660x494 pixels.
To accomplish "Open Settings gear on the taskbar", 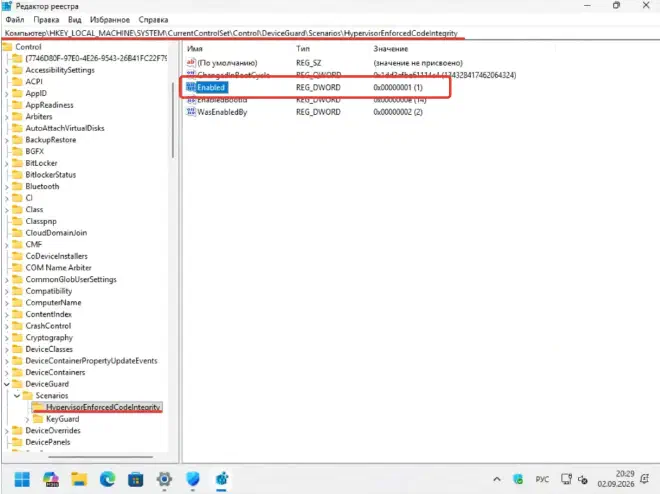I will click(x=164, y=479).
